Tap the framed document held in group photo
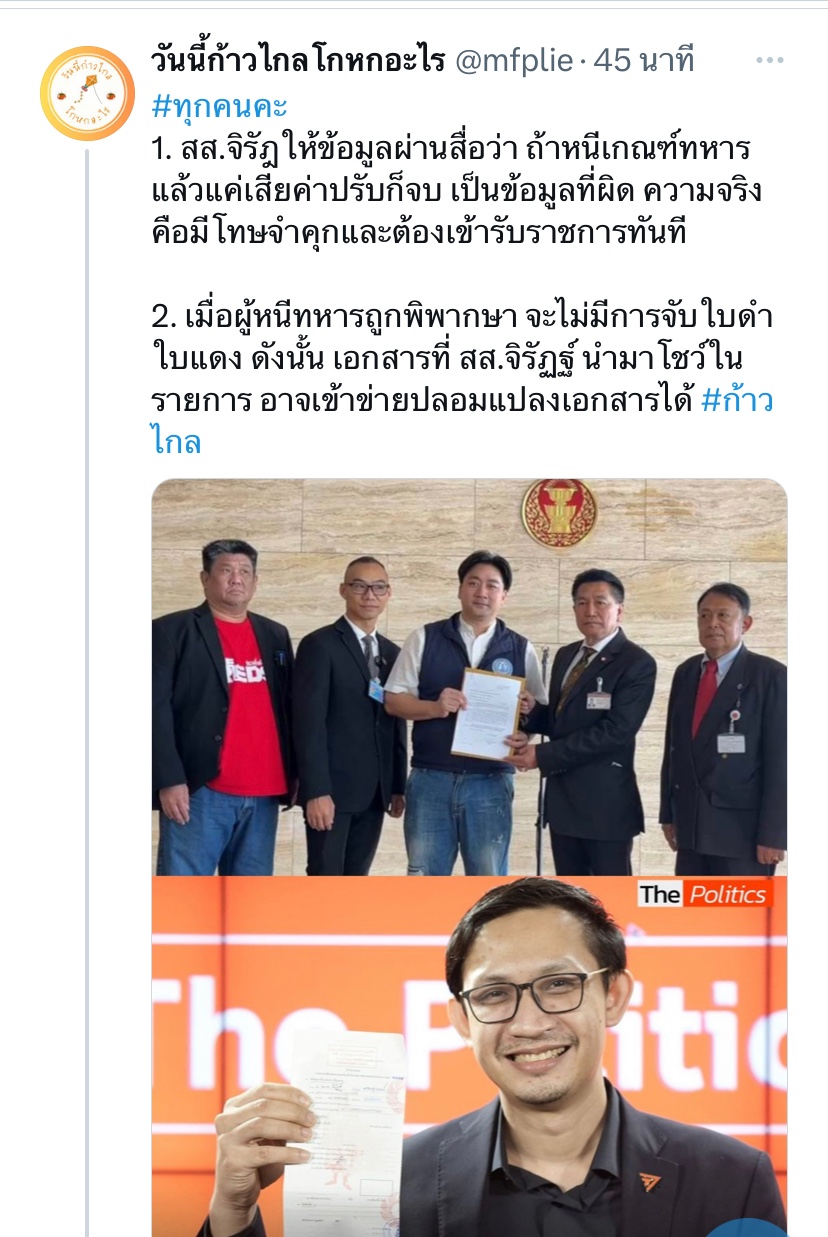Viewport: 828px width, 1237px height. 487,714
